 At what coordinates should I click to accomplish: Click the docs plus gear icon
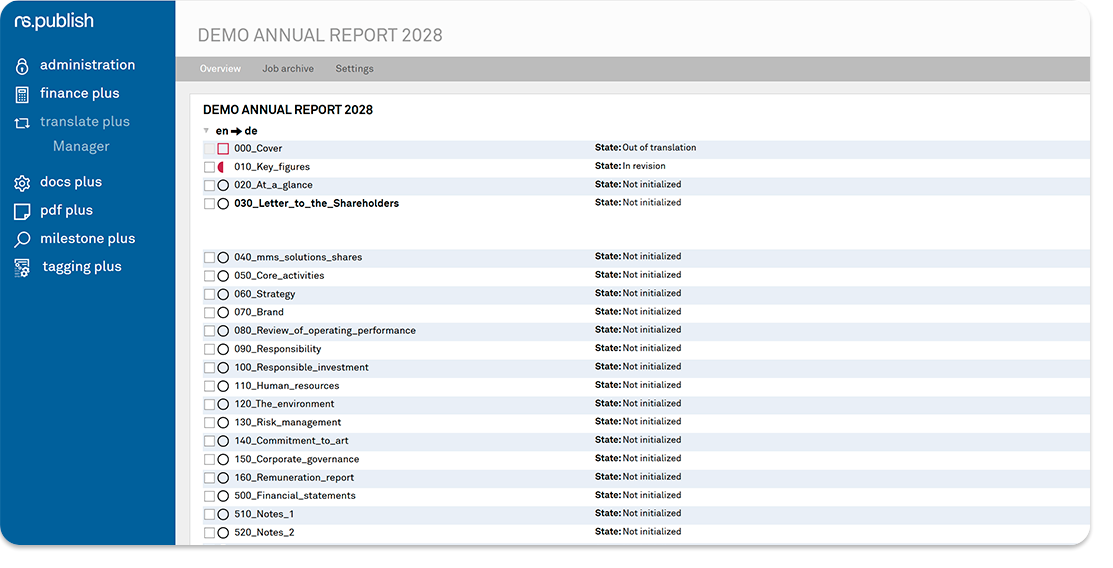22,183
